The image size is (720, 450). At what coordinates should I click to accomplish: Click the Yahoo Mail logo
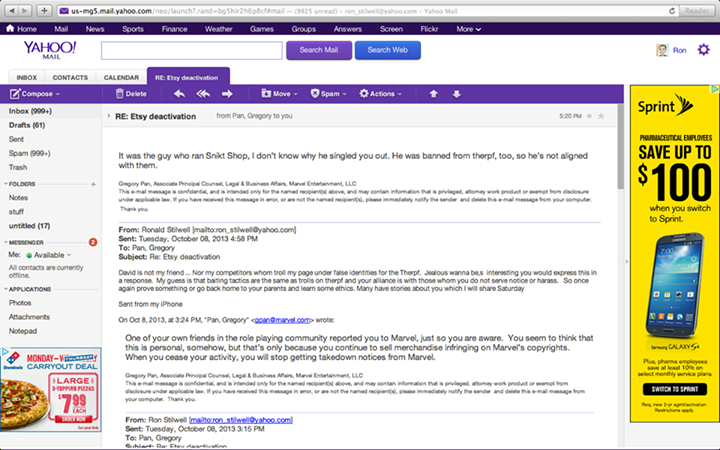(x=50, y=50)
